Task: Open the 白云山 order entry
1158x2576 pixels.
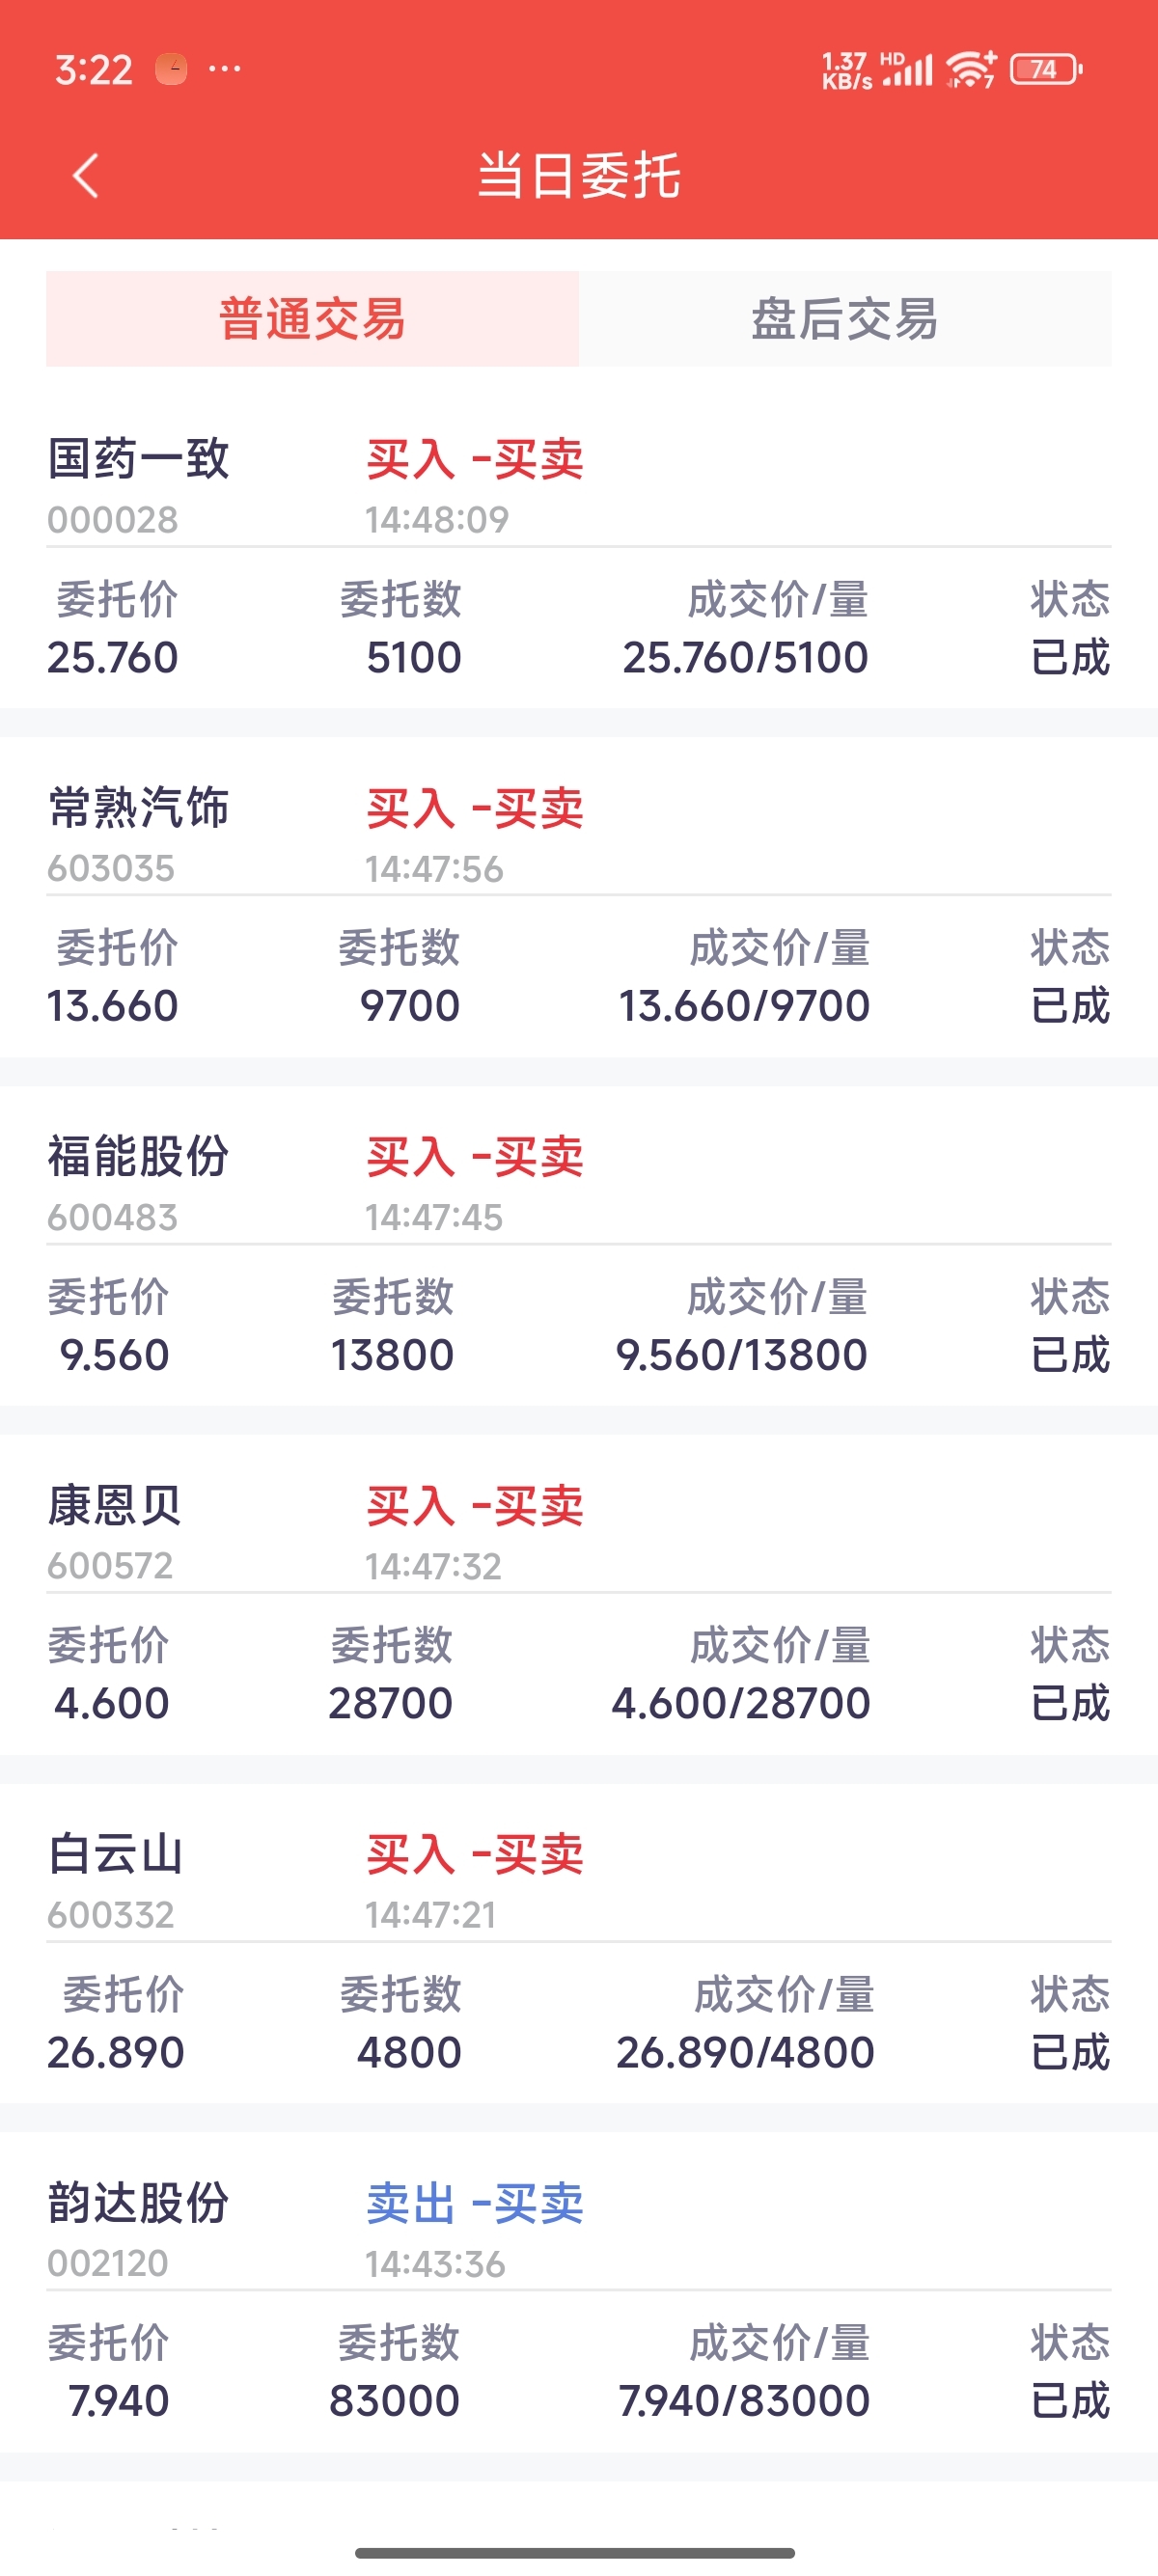Action: click(579, 1951)
